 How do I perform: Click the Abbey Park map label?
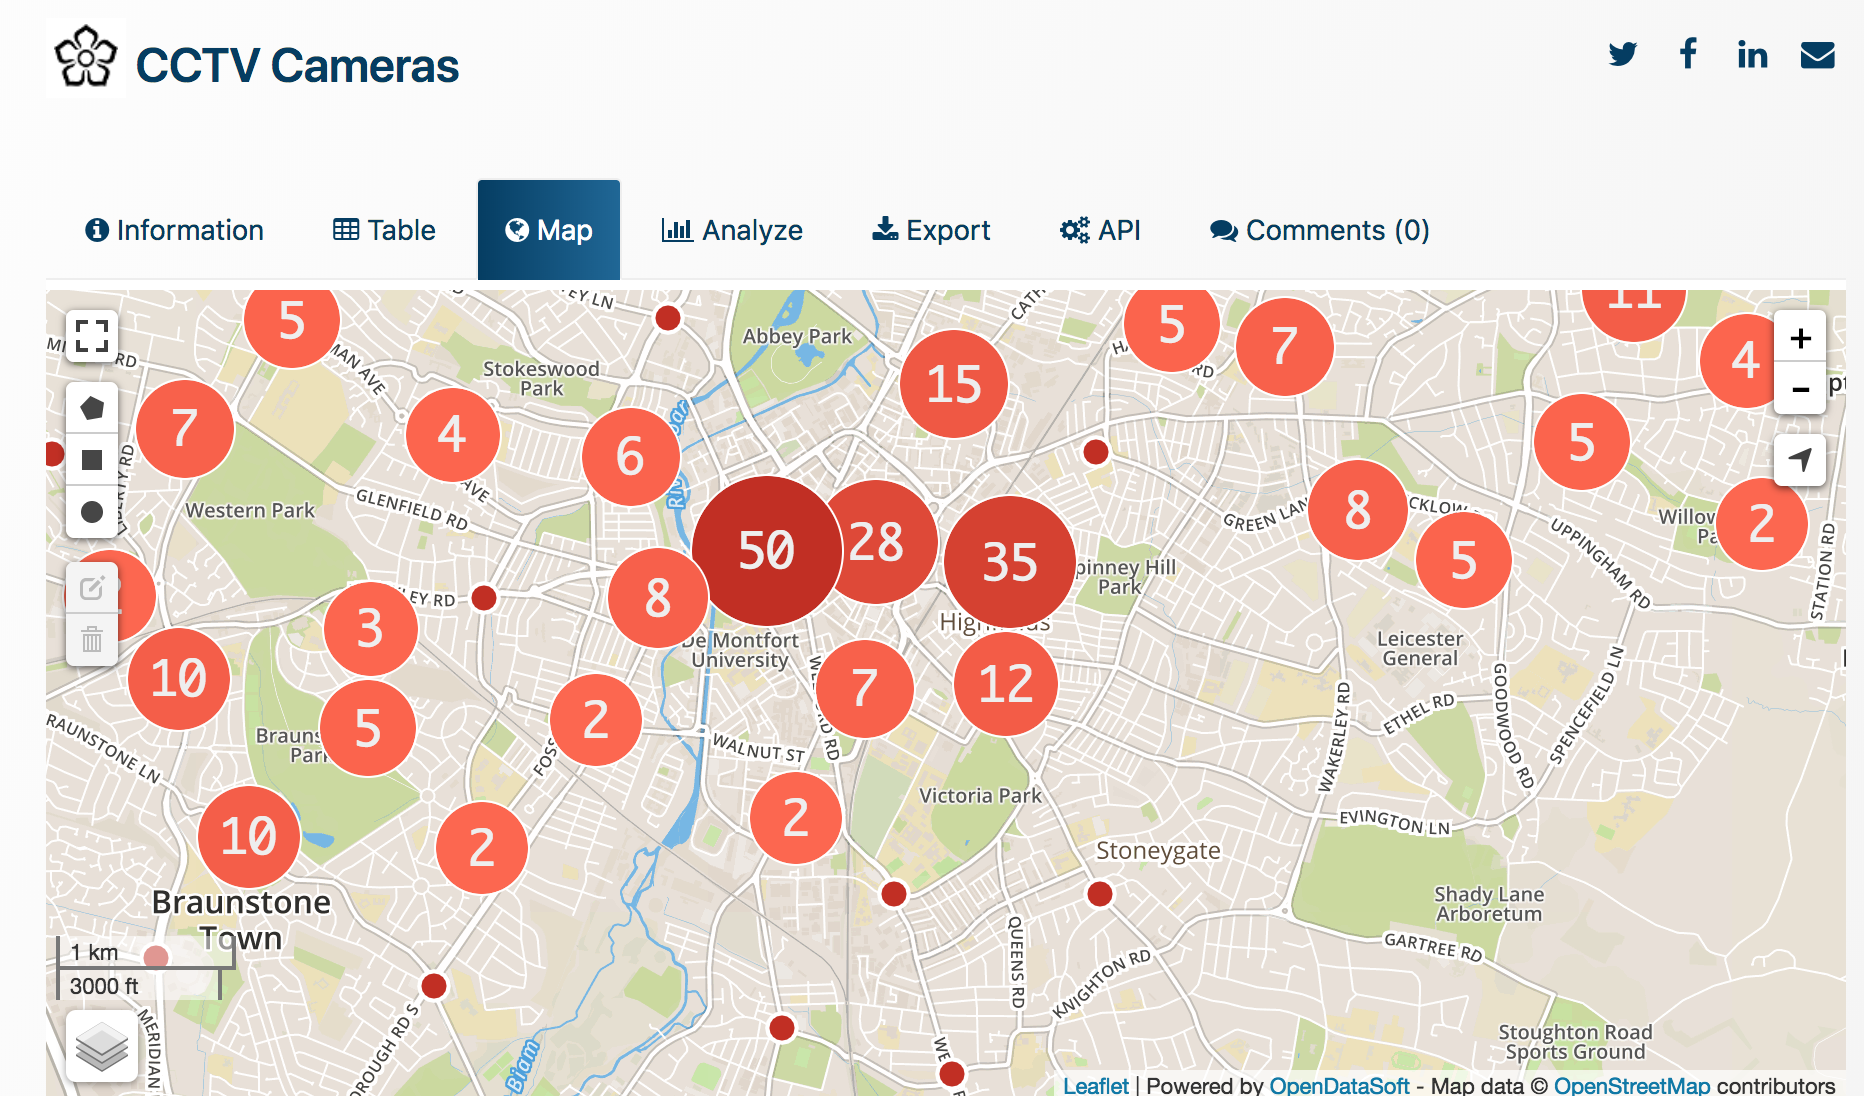tap(797, 336)
